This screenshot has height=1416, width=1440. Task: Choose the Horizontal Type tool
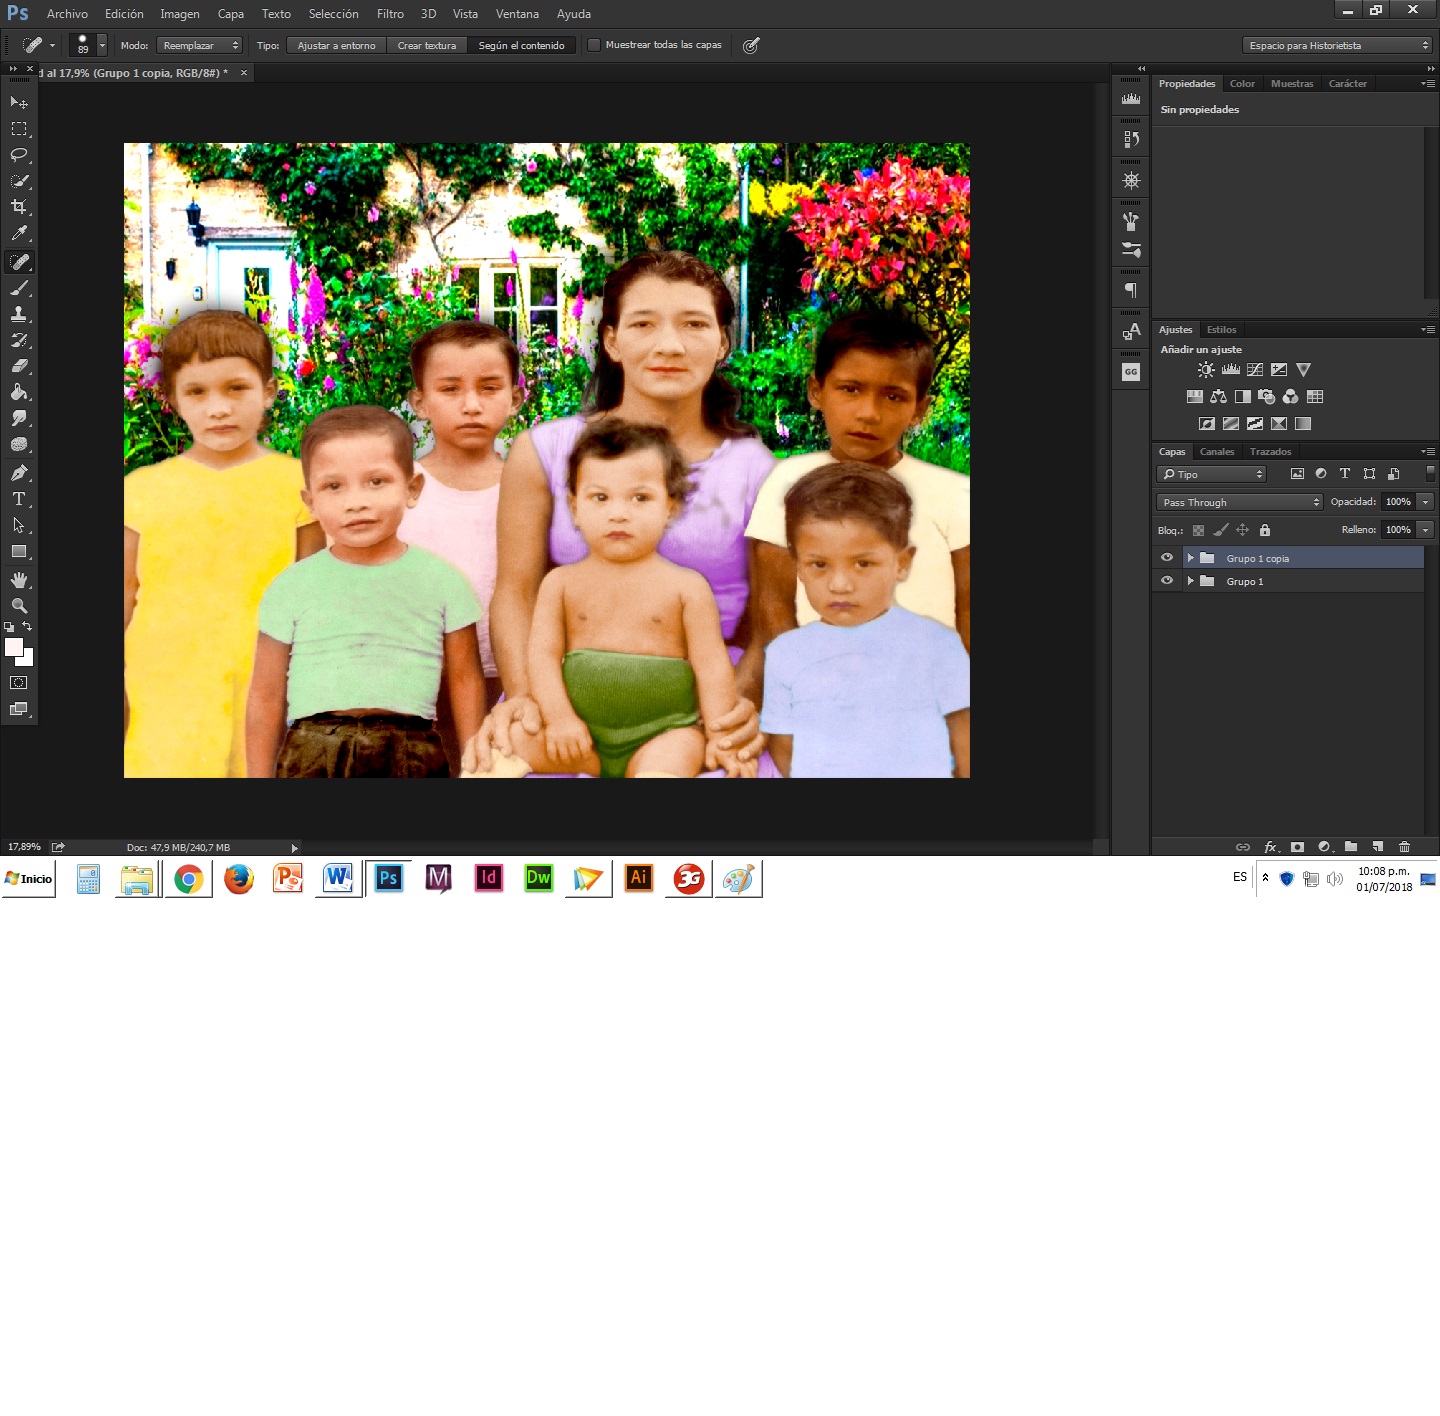pos(19,499)
